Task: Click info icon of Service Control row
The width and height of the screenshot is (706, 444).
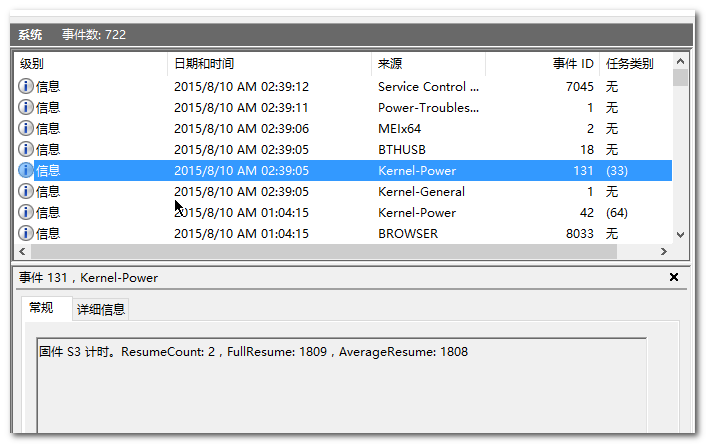Action: tap(26, 86)
